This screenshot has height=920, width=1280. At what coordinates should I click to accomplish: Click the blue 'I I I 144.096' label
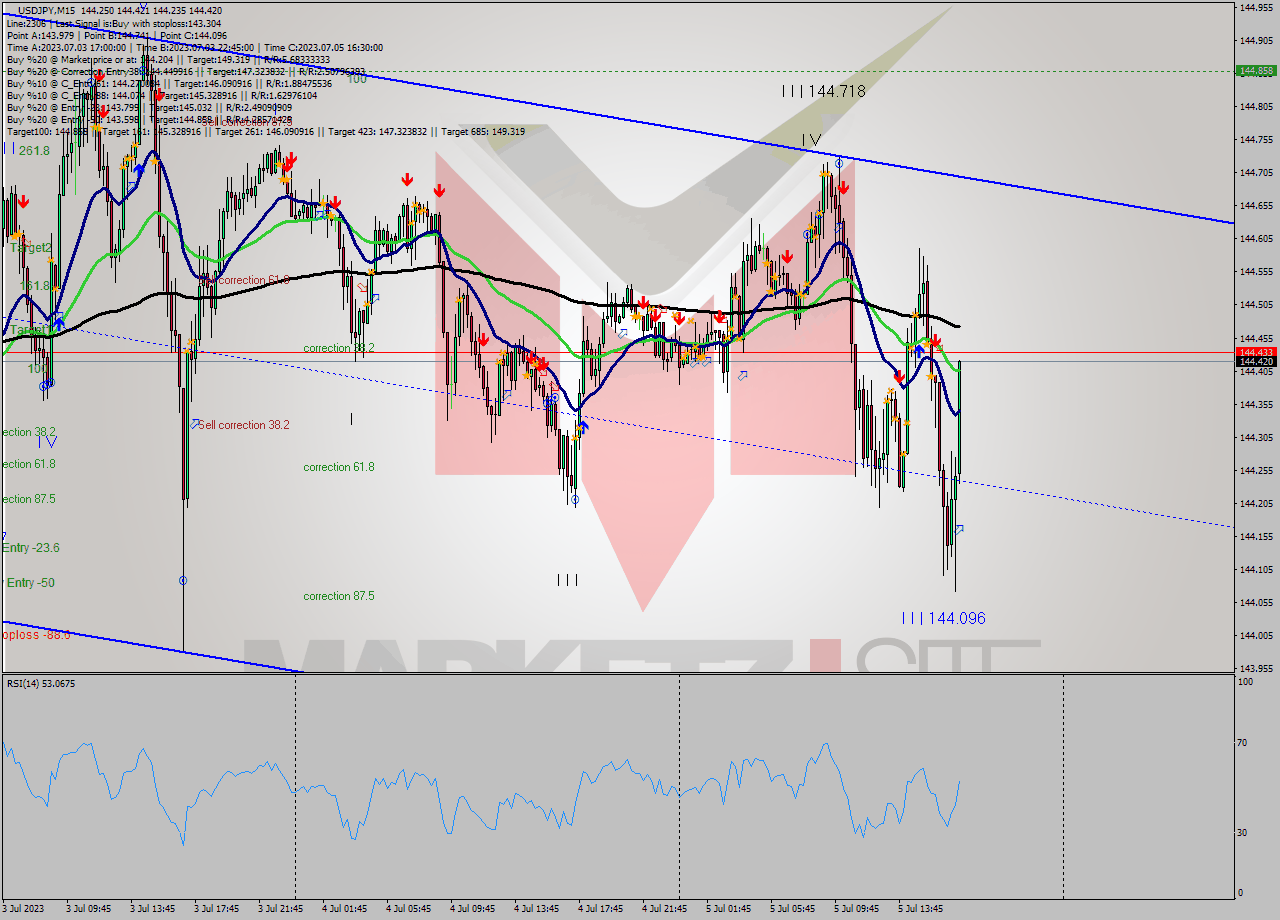tap(943, 618)
